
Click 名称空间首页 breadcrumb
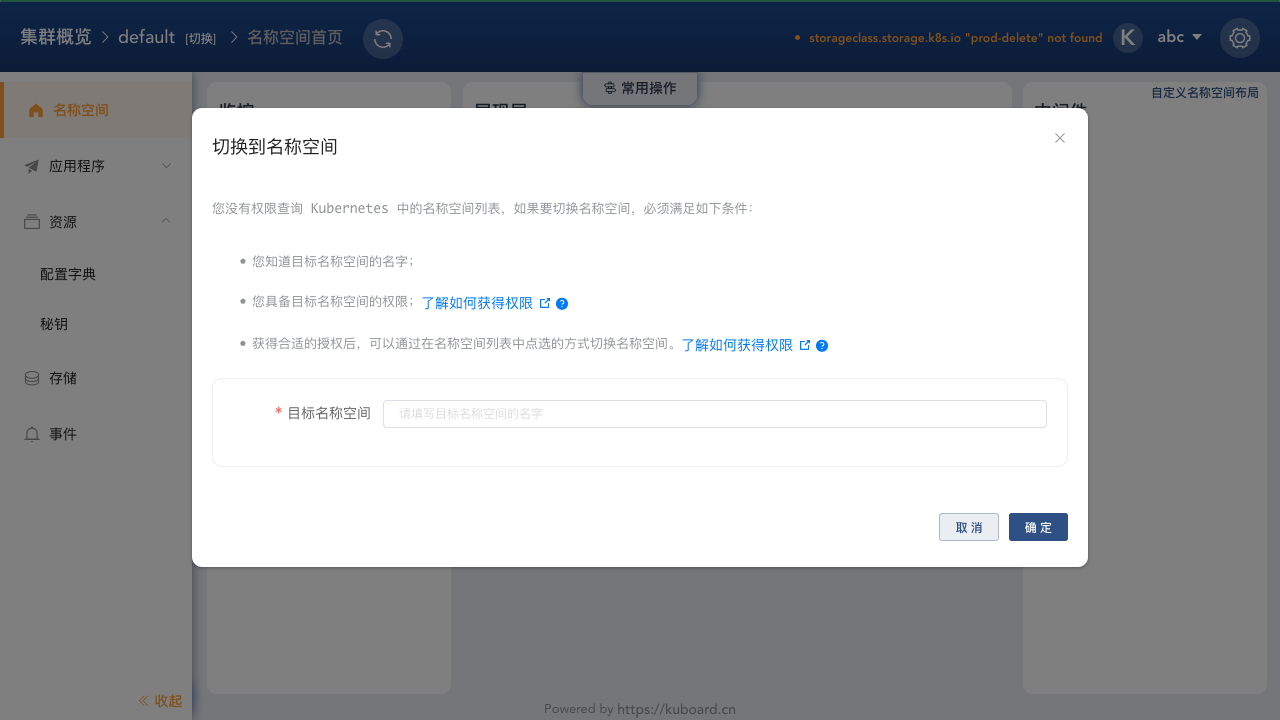tap(294, 37)
